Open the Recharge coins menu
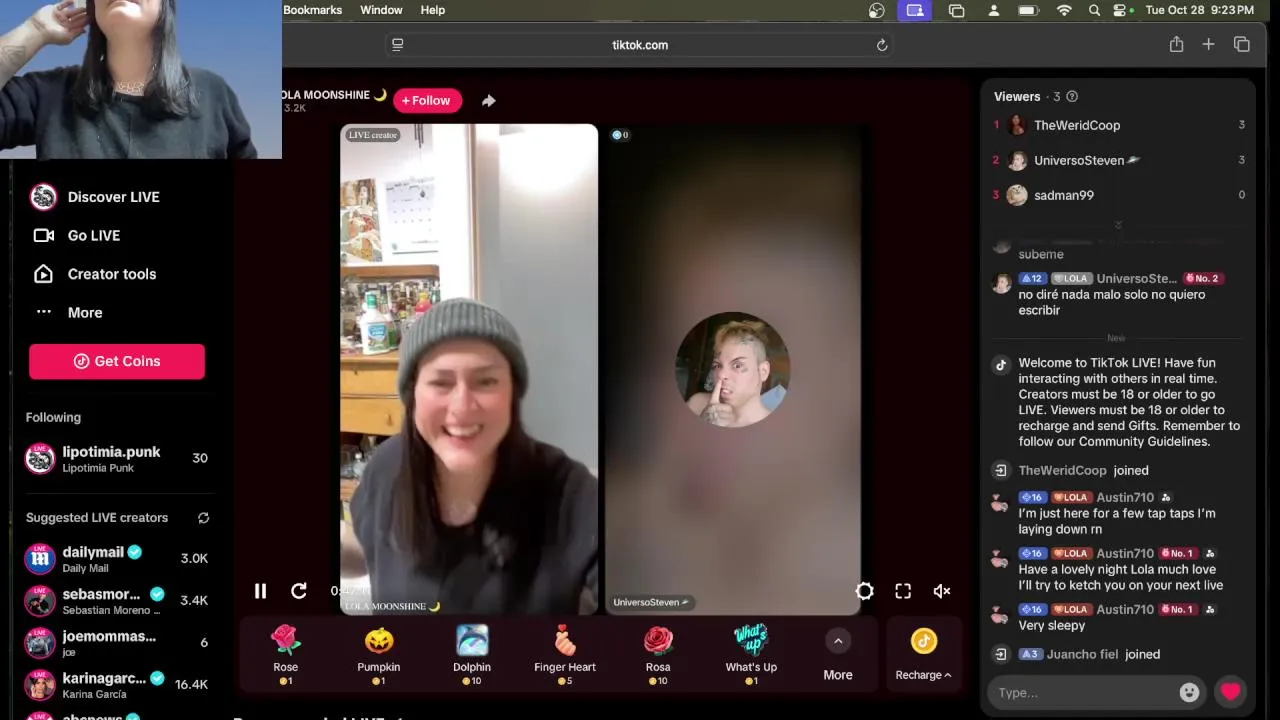 923,654
